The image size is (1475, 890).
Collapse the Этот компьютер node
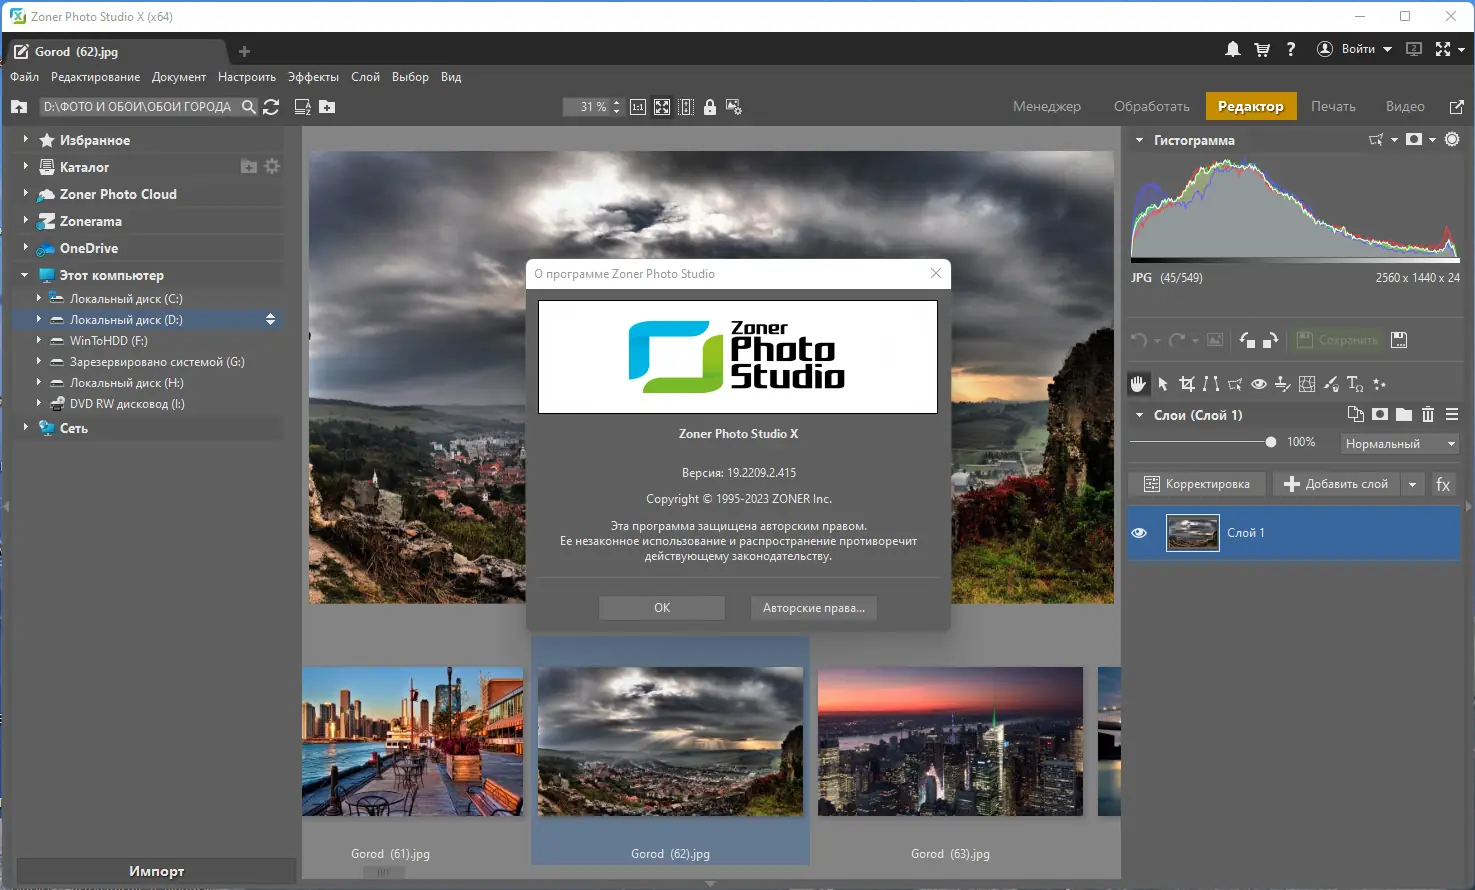[25, 275]
